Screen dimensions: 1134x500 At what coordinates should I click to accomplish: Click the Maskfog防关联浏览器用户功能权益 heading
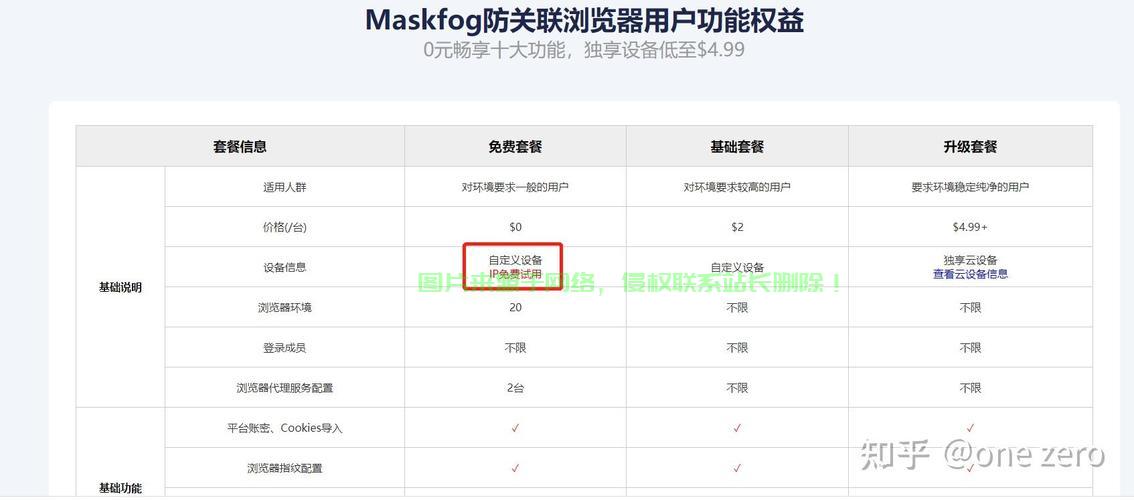584,20
